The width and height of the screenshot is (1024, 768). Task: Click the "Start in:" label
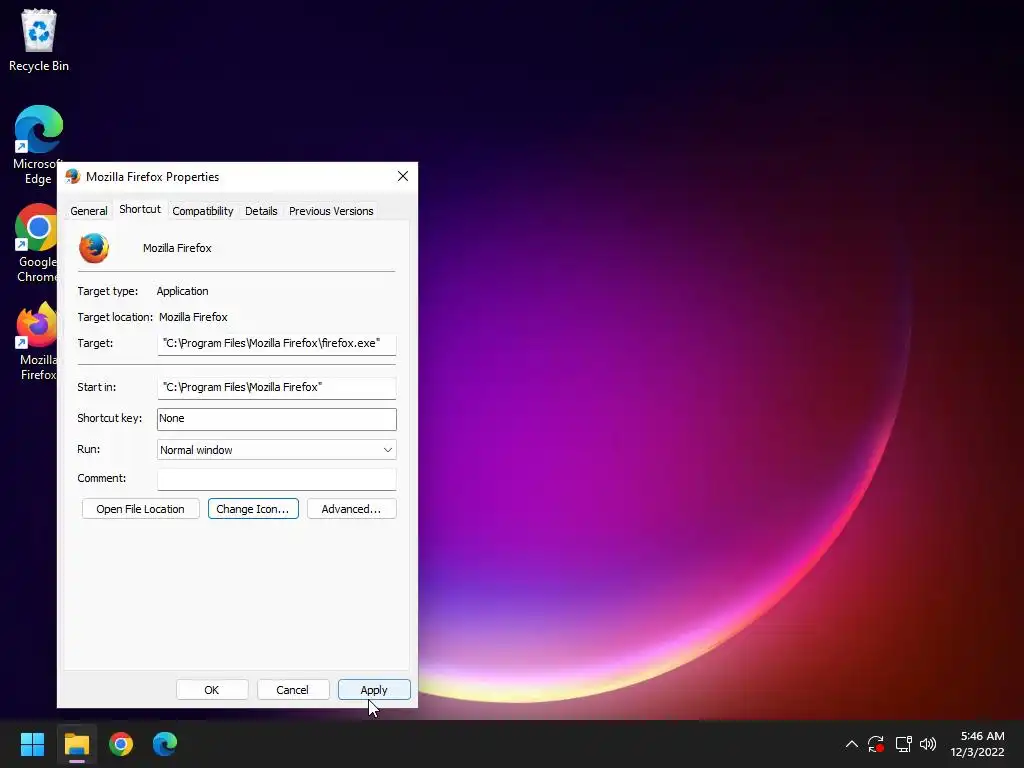[x=97, y=387]
